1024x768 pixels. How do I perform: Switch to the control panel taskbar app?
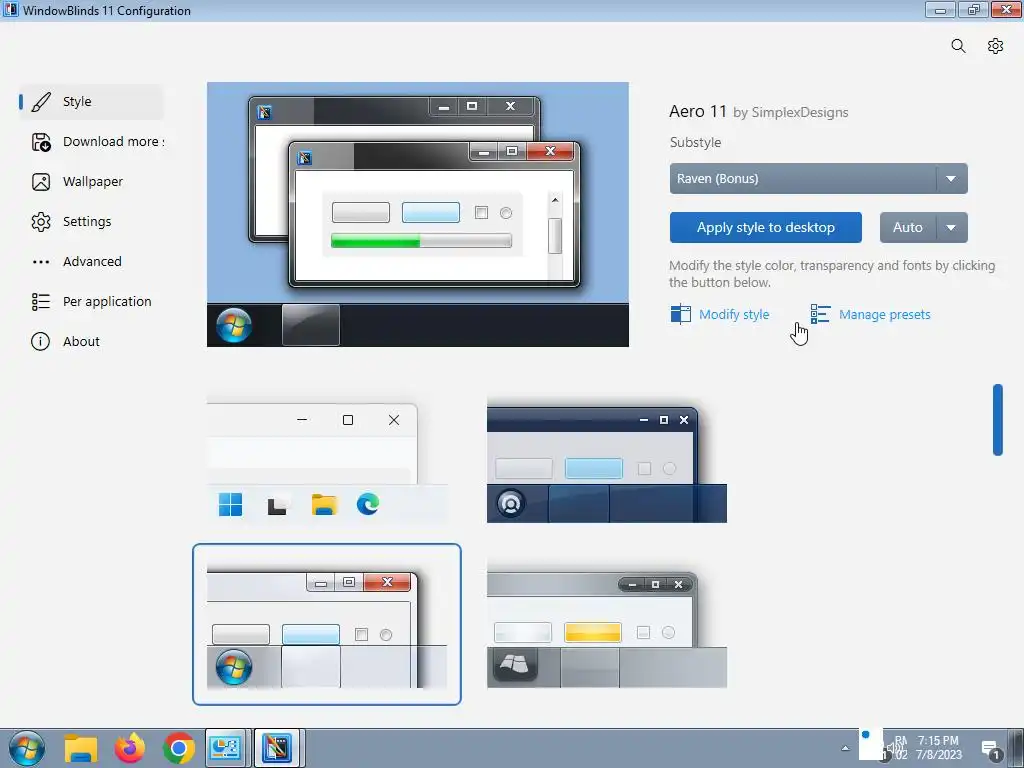click(x=226, y=748)
